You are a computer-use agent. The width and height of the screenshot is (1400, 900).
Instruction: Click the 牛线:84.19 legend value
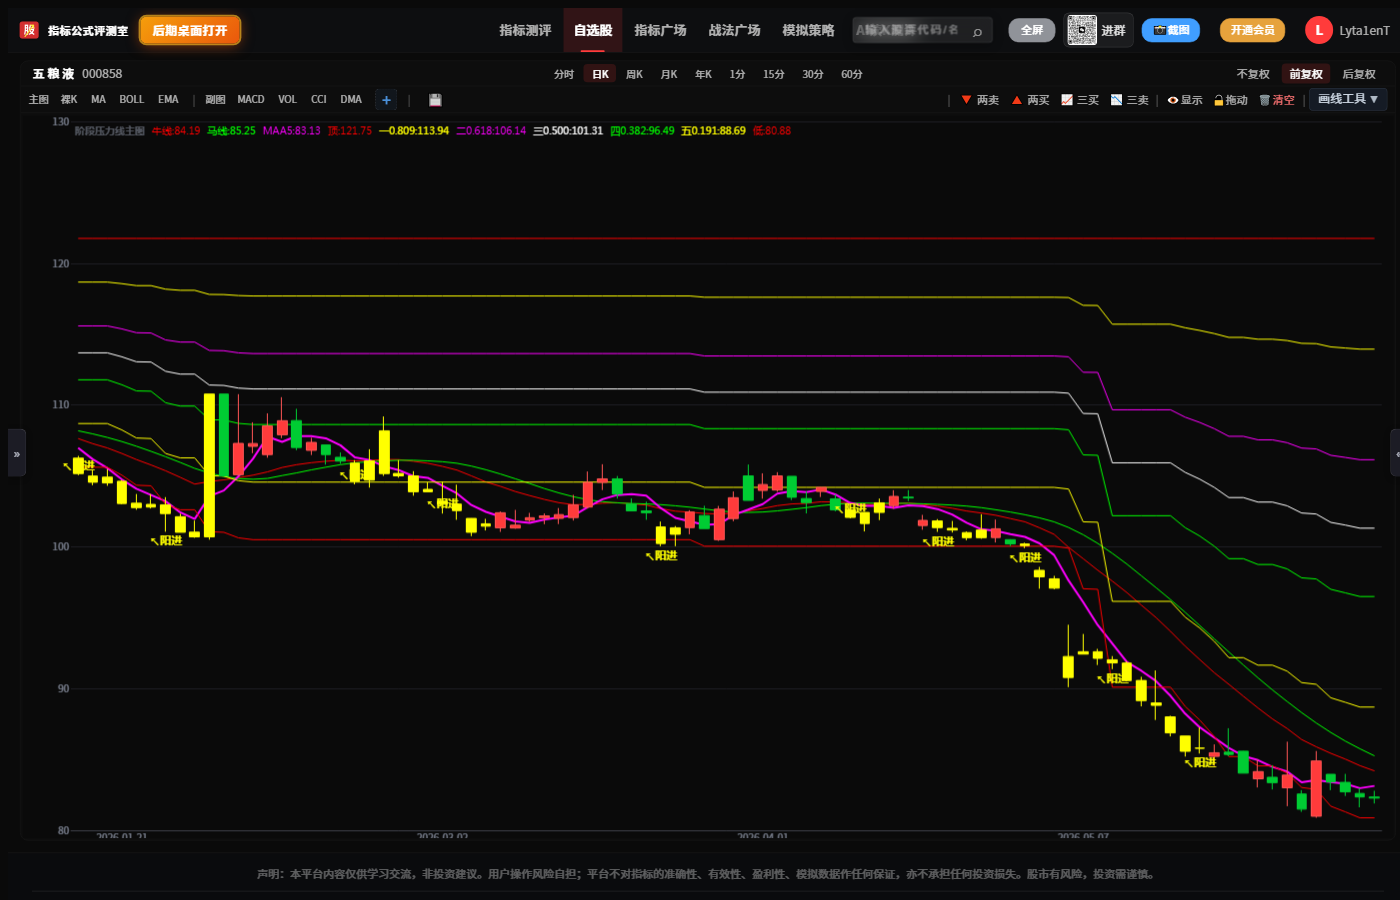pyautogui.click(x=175, y=131)
